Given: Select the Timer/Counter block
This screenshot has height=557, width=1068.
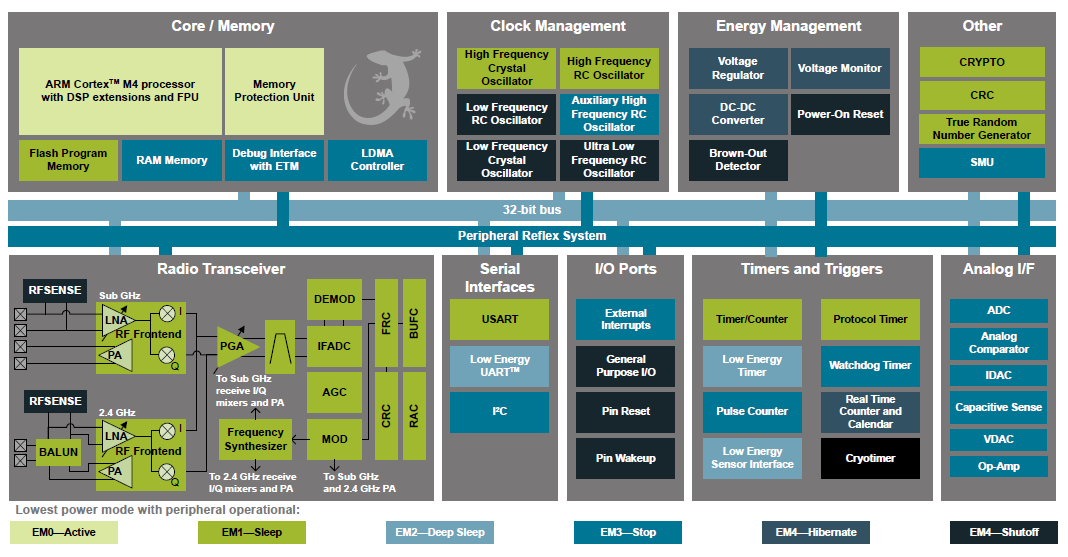Looking at the screenshot, I should [752, 319].
